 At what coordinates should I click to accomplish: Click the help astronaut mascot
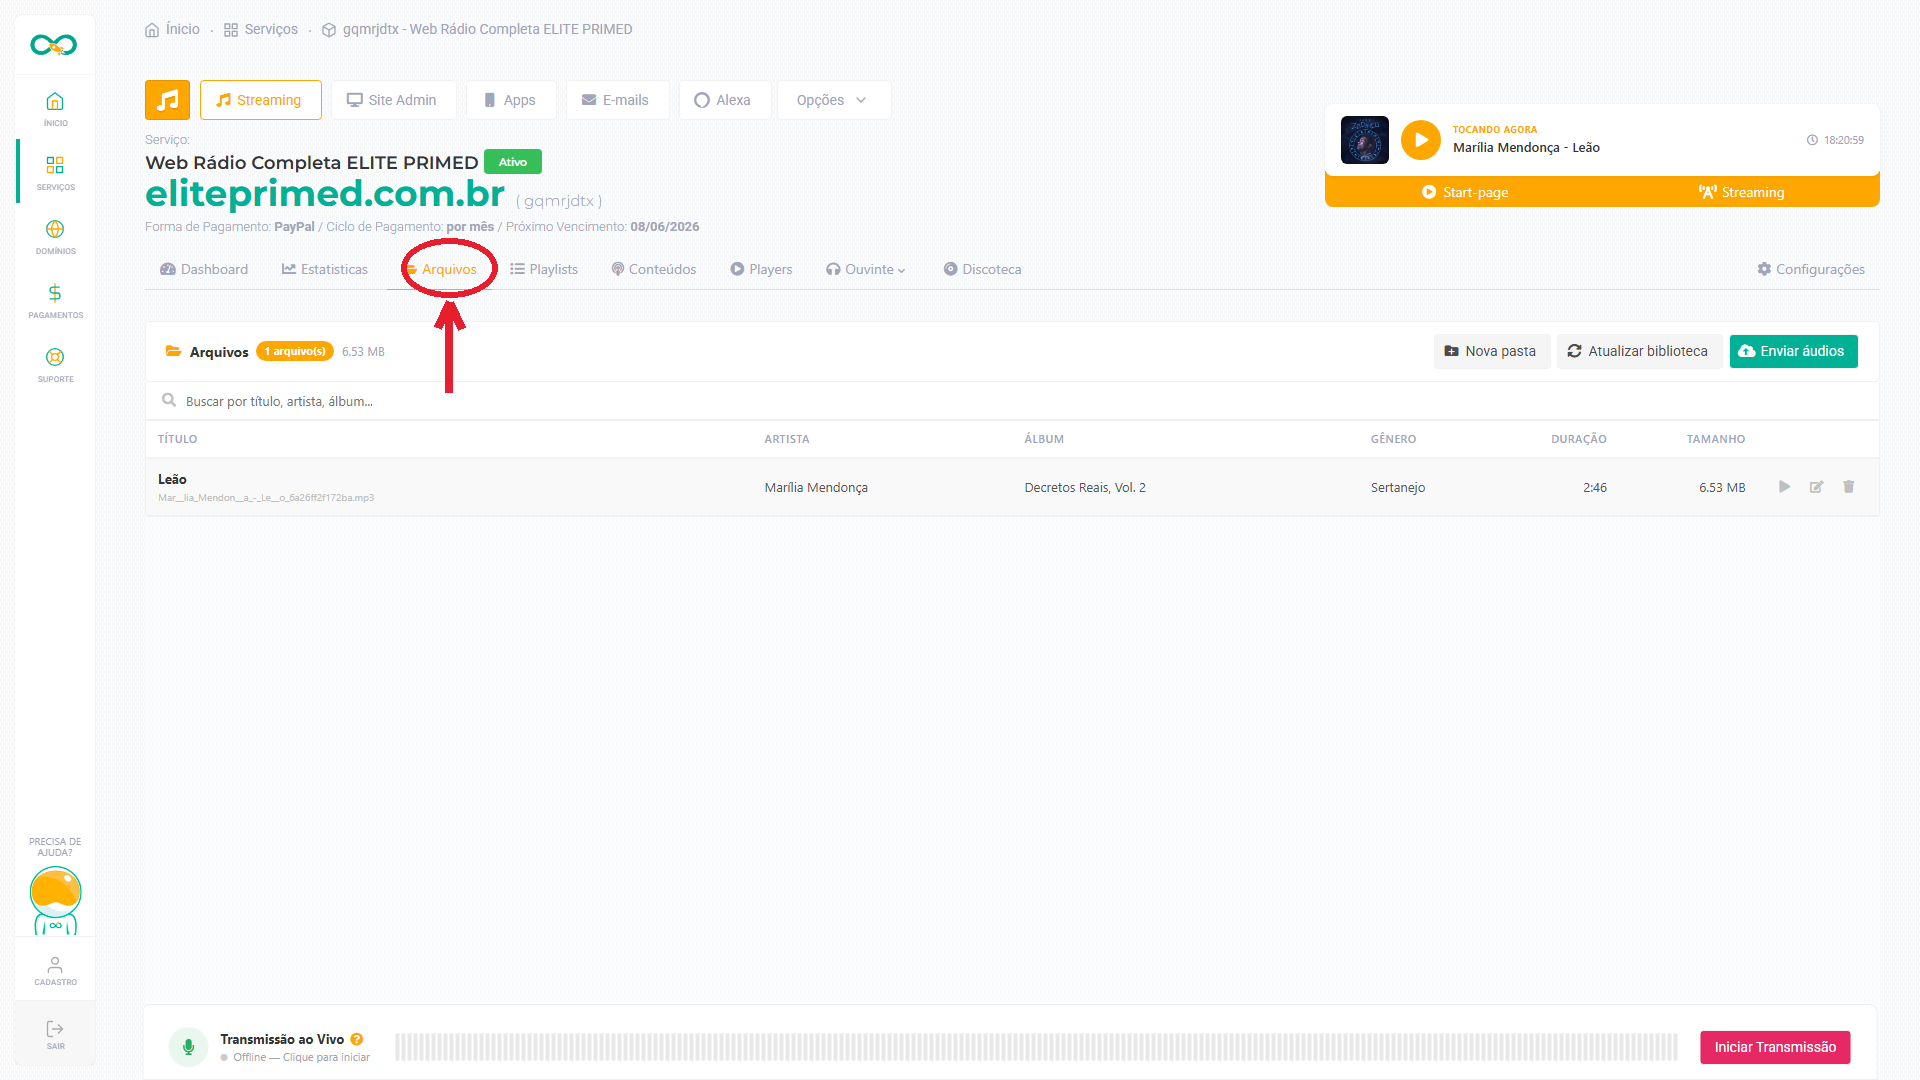(x=55, y=900)
